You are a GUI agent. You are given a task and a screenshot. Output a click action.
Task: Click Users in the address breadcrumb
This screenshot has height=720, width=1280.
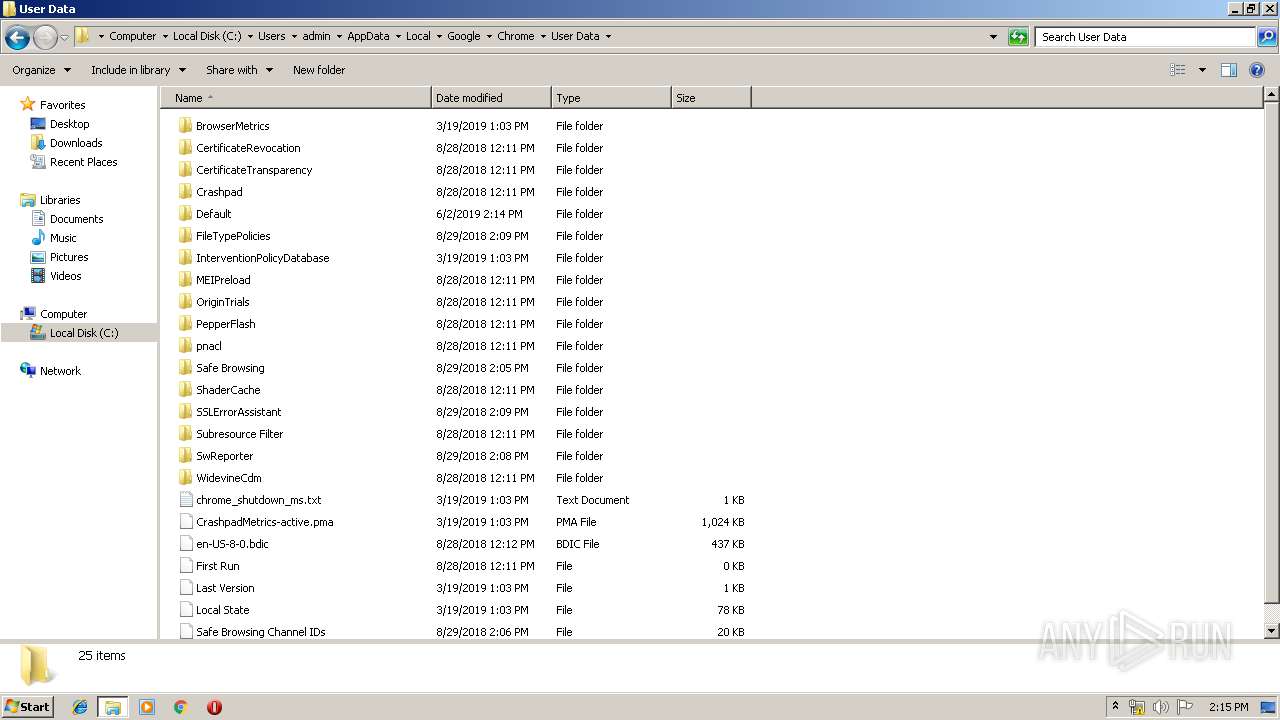pyautogui.click(x=272, y=36)
